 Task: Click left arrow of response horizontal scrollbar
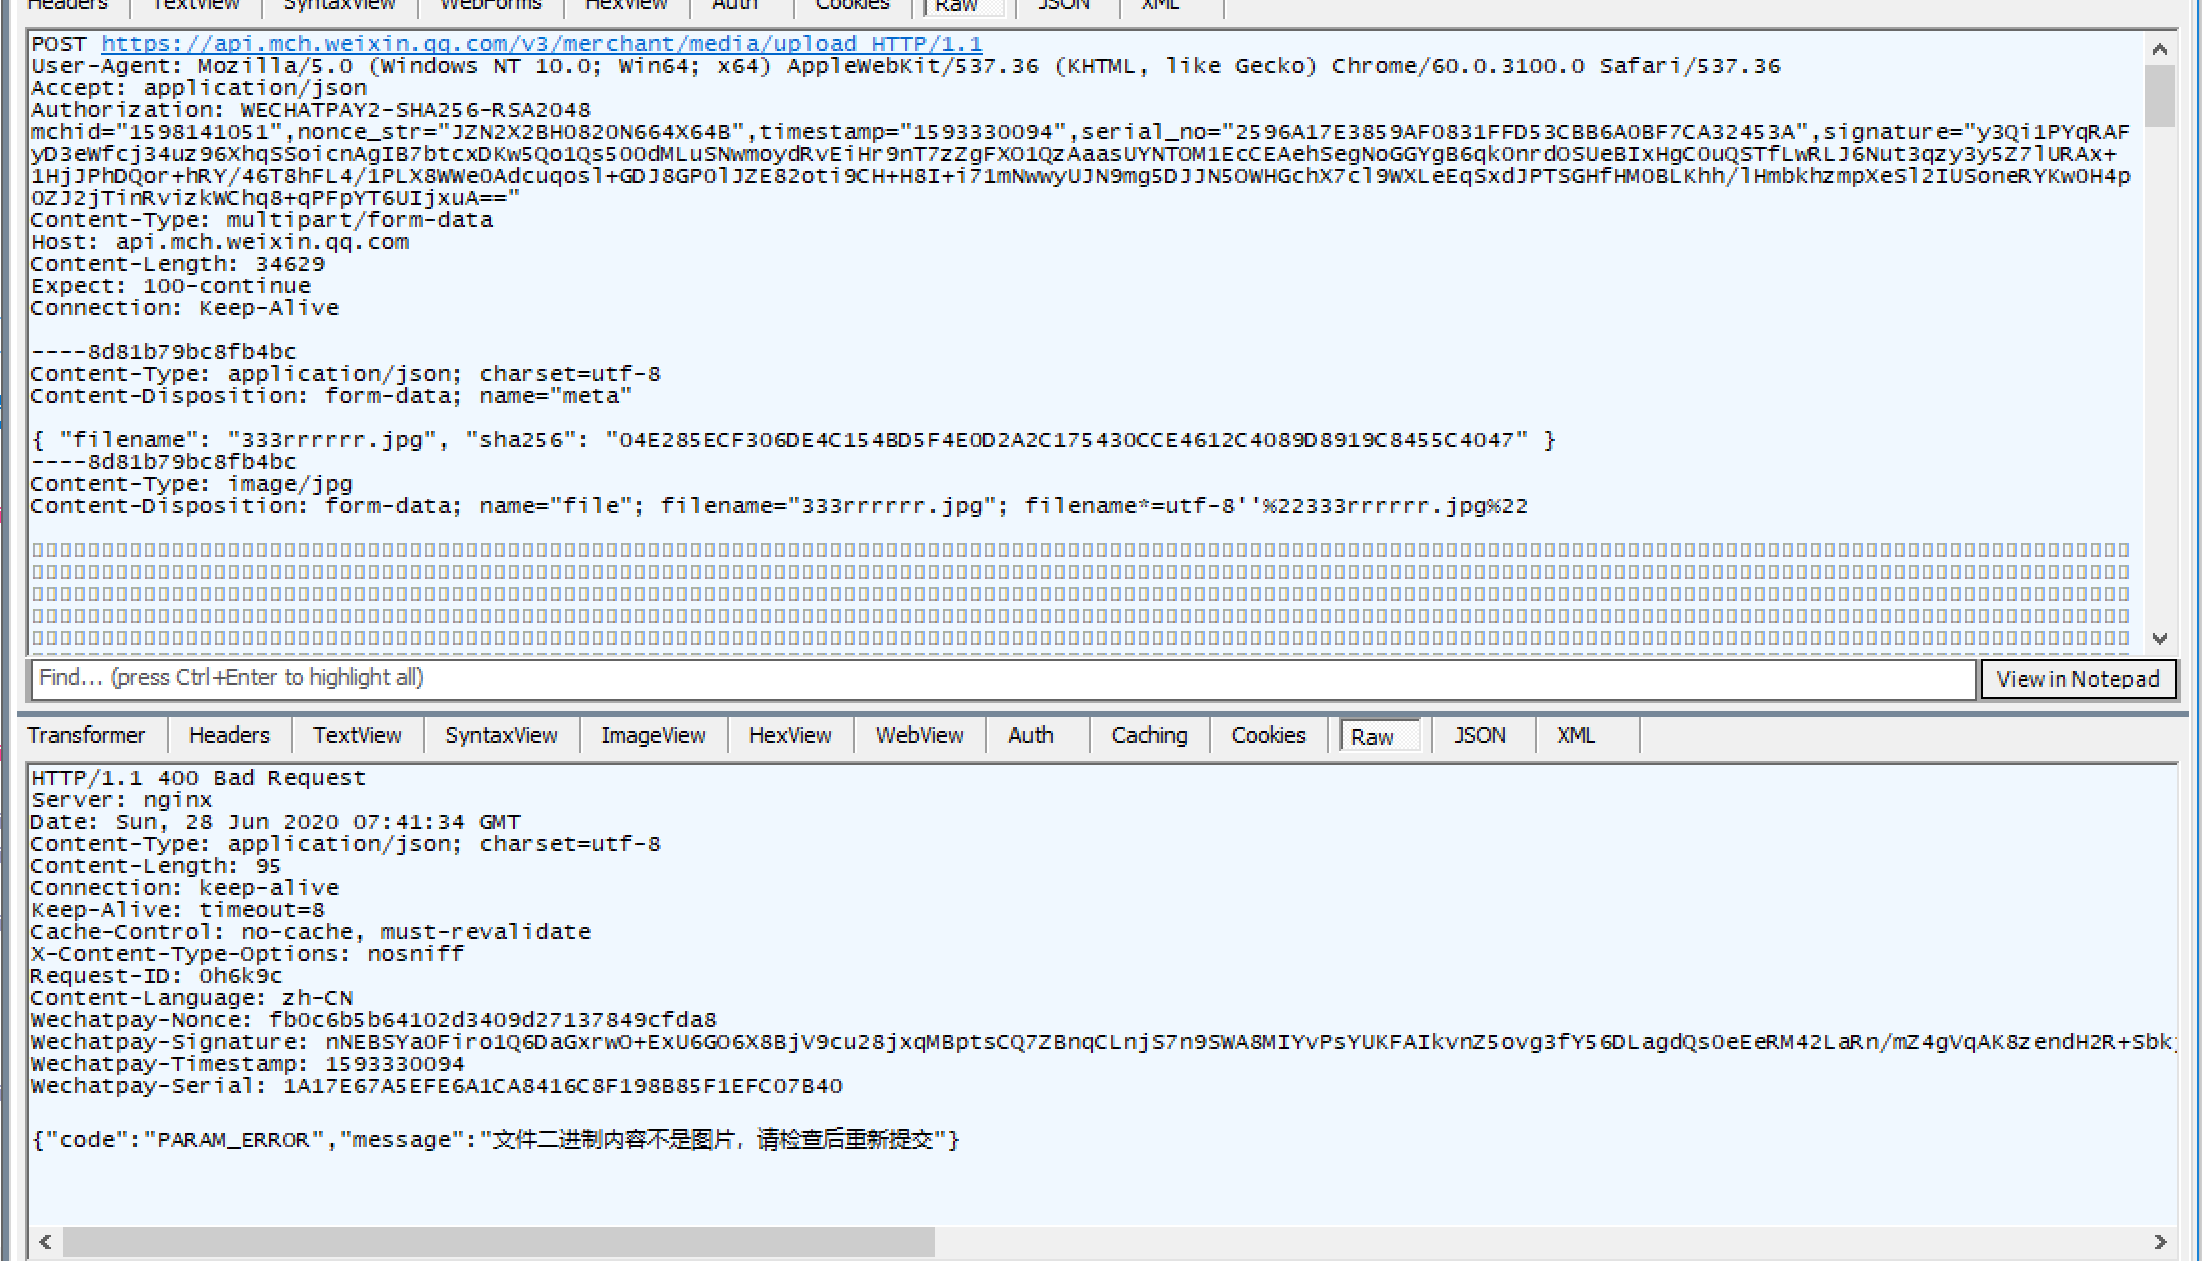pos(45,1241)
